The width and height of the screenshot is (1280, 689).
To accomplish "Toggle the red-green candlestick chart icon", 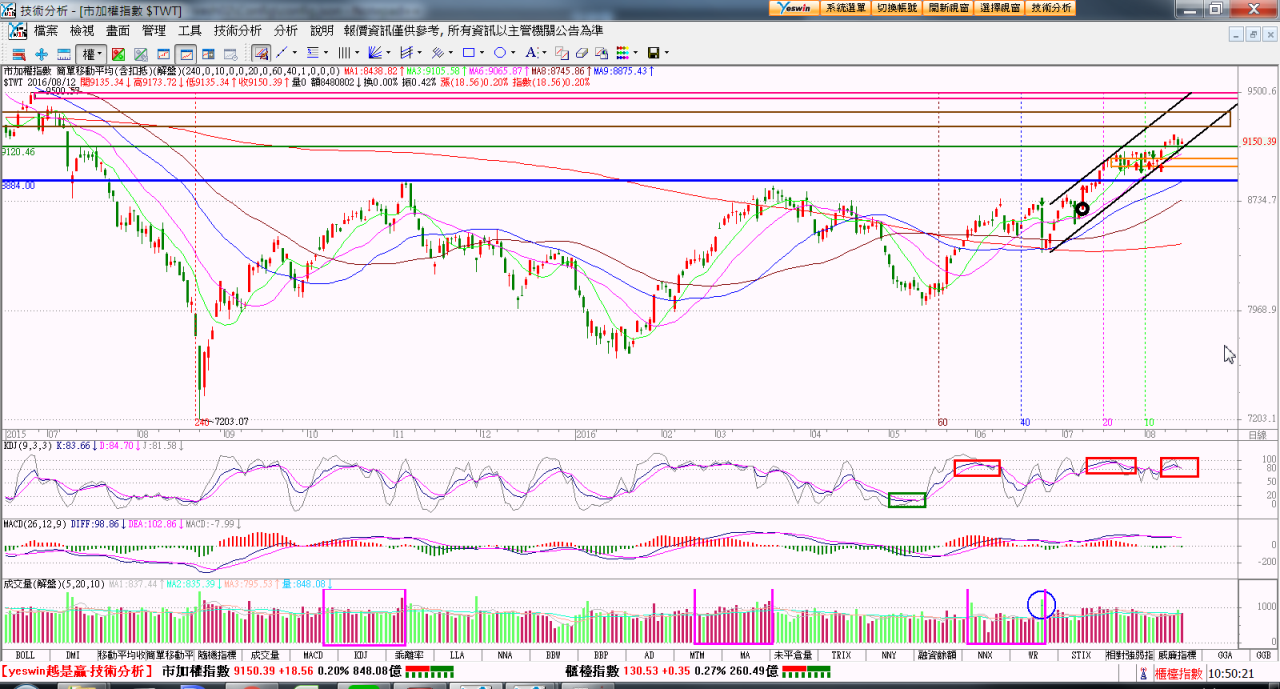I will 118,53.
